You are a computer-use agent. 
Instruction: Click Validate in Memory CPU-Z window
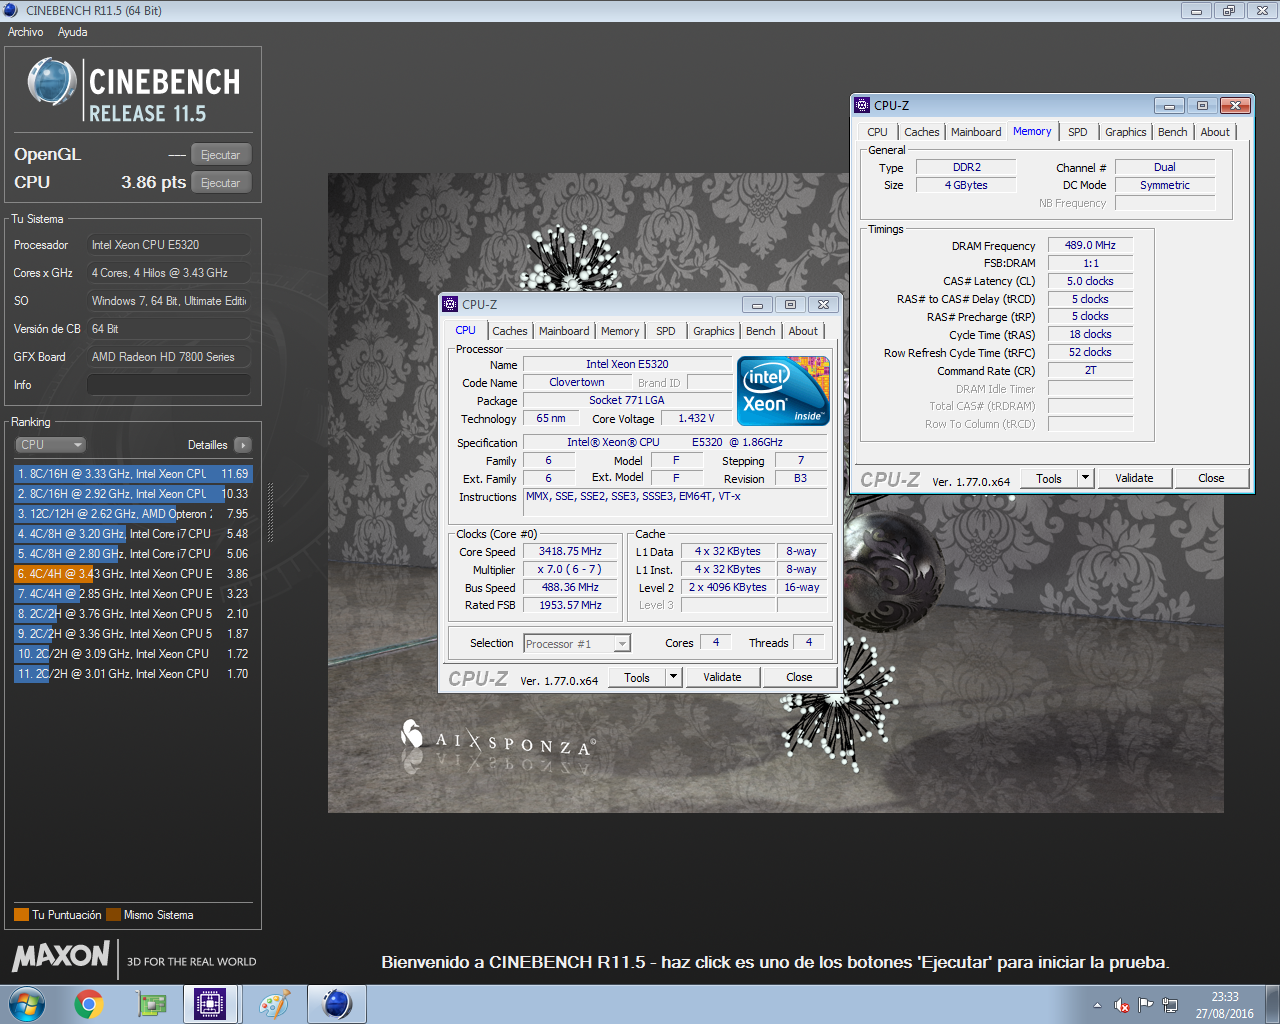tap(1134, 478)
